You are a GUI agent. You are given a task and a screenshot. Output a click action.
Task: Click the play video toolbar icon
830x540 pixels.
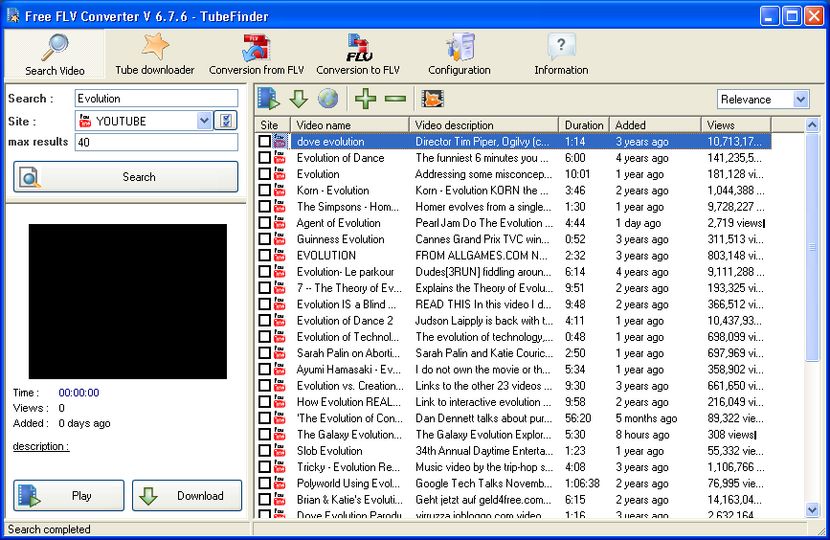tap(268, 99)
